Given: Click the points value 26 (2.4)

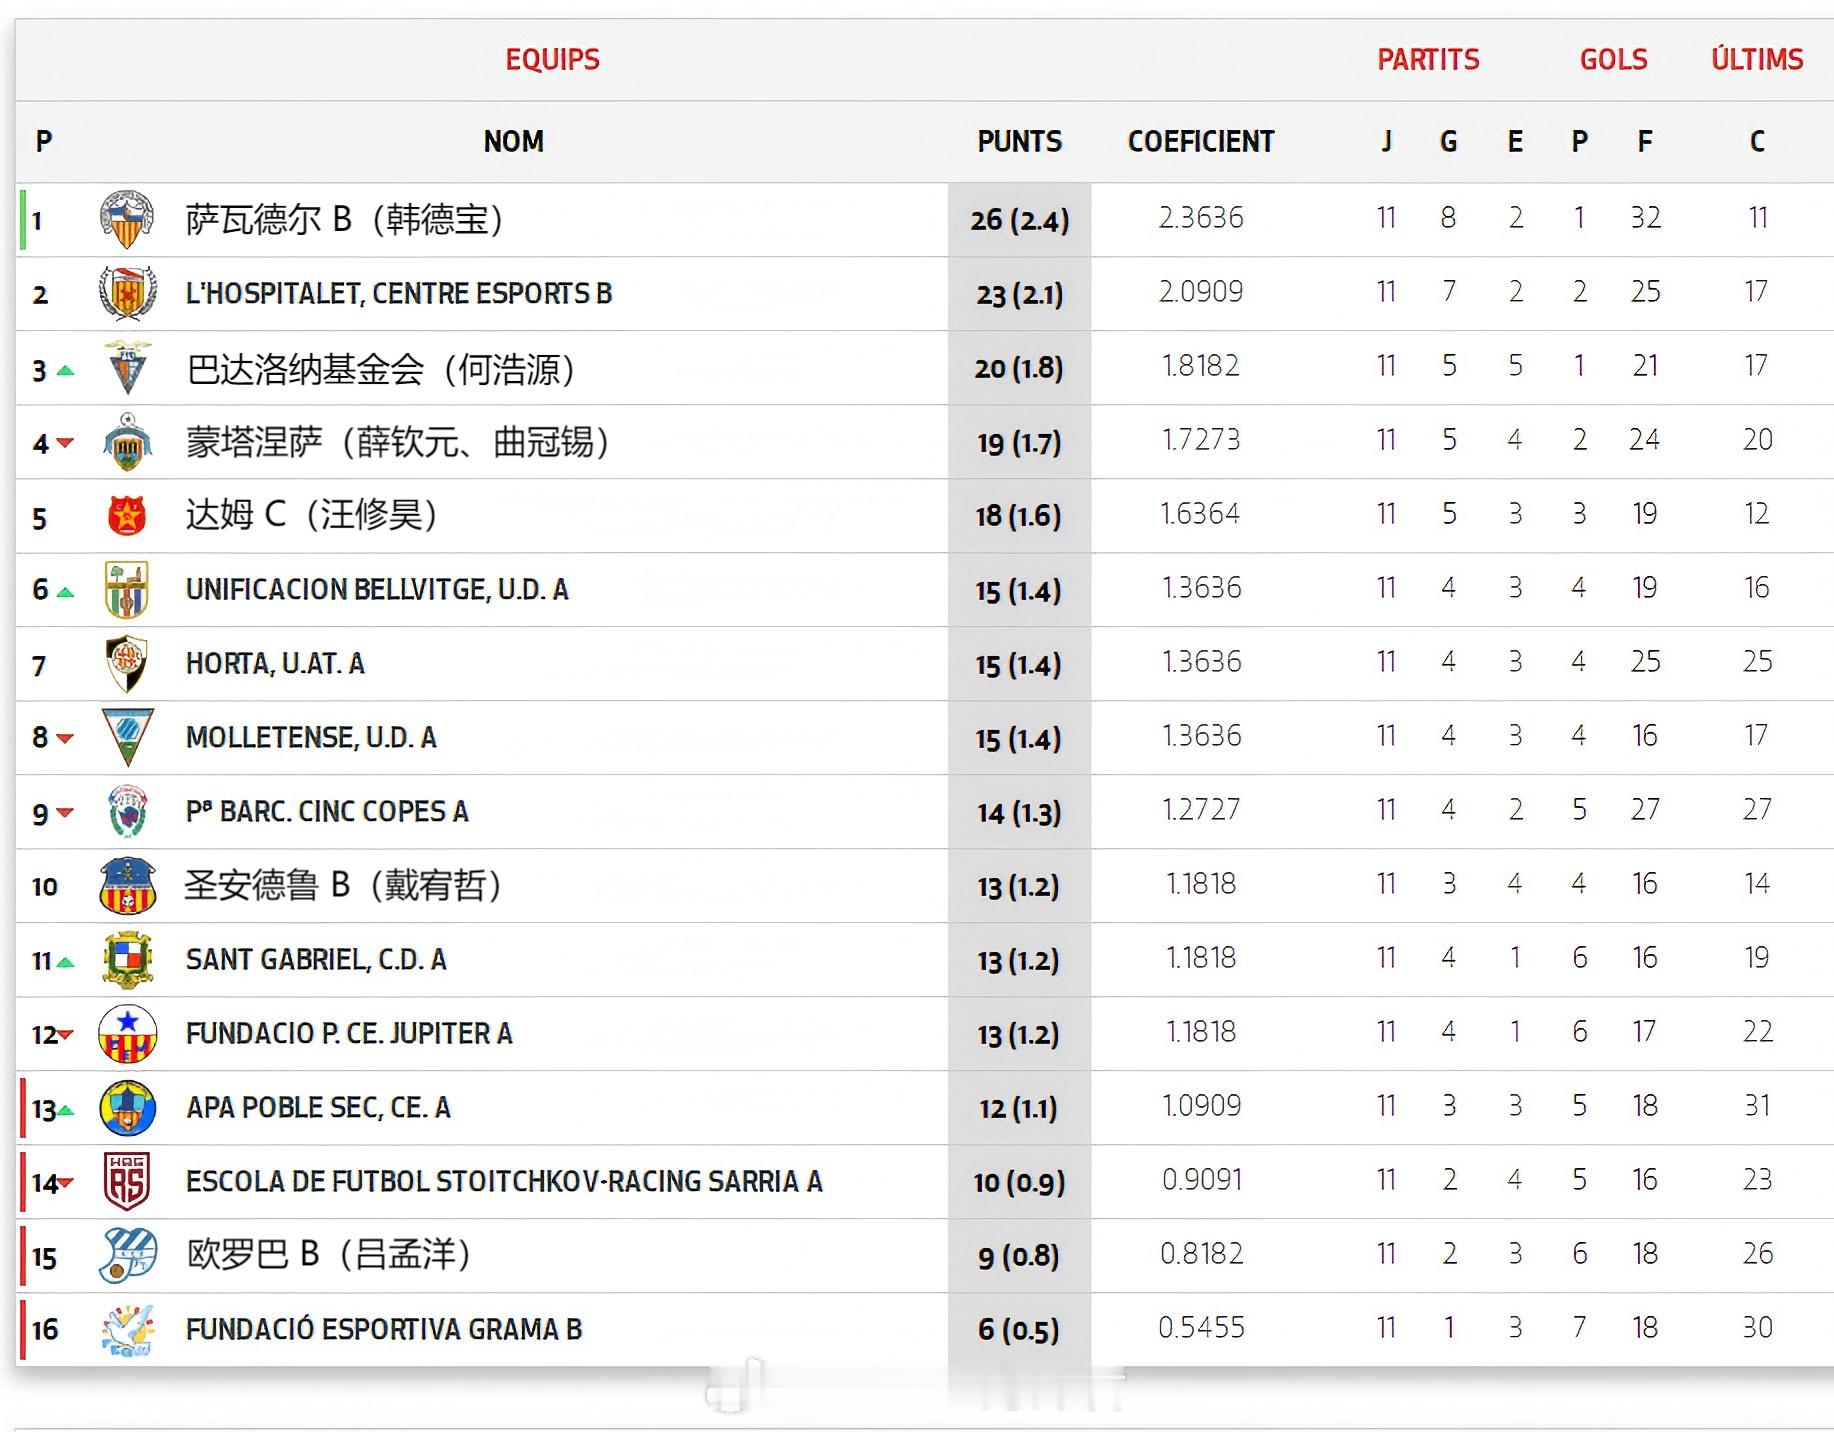Looking at the screenshot, I should (1019, 220).
